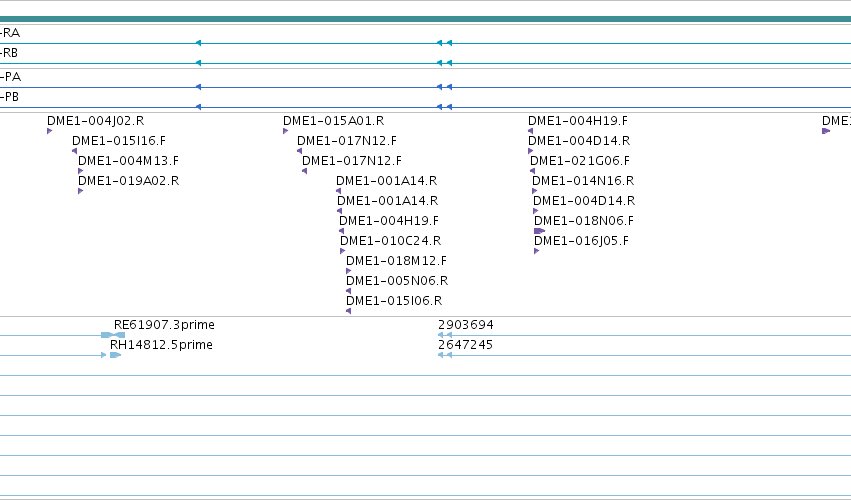This screenshot has width=851, height=500.
Task: Select the DME1-004J02.R feature label
Action: [96, 121]
